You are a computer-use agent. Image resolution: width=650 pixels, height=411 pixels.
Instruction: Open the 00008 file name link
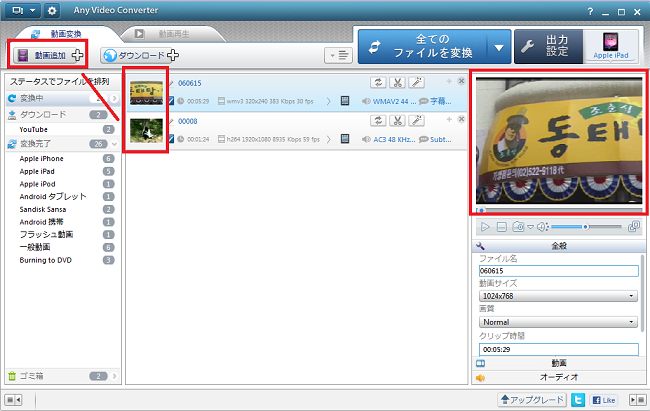[x=187, y=121]
